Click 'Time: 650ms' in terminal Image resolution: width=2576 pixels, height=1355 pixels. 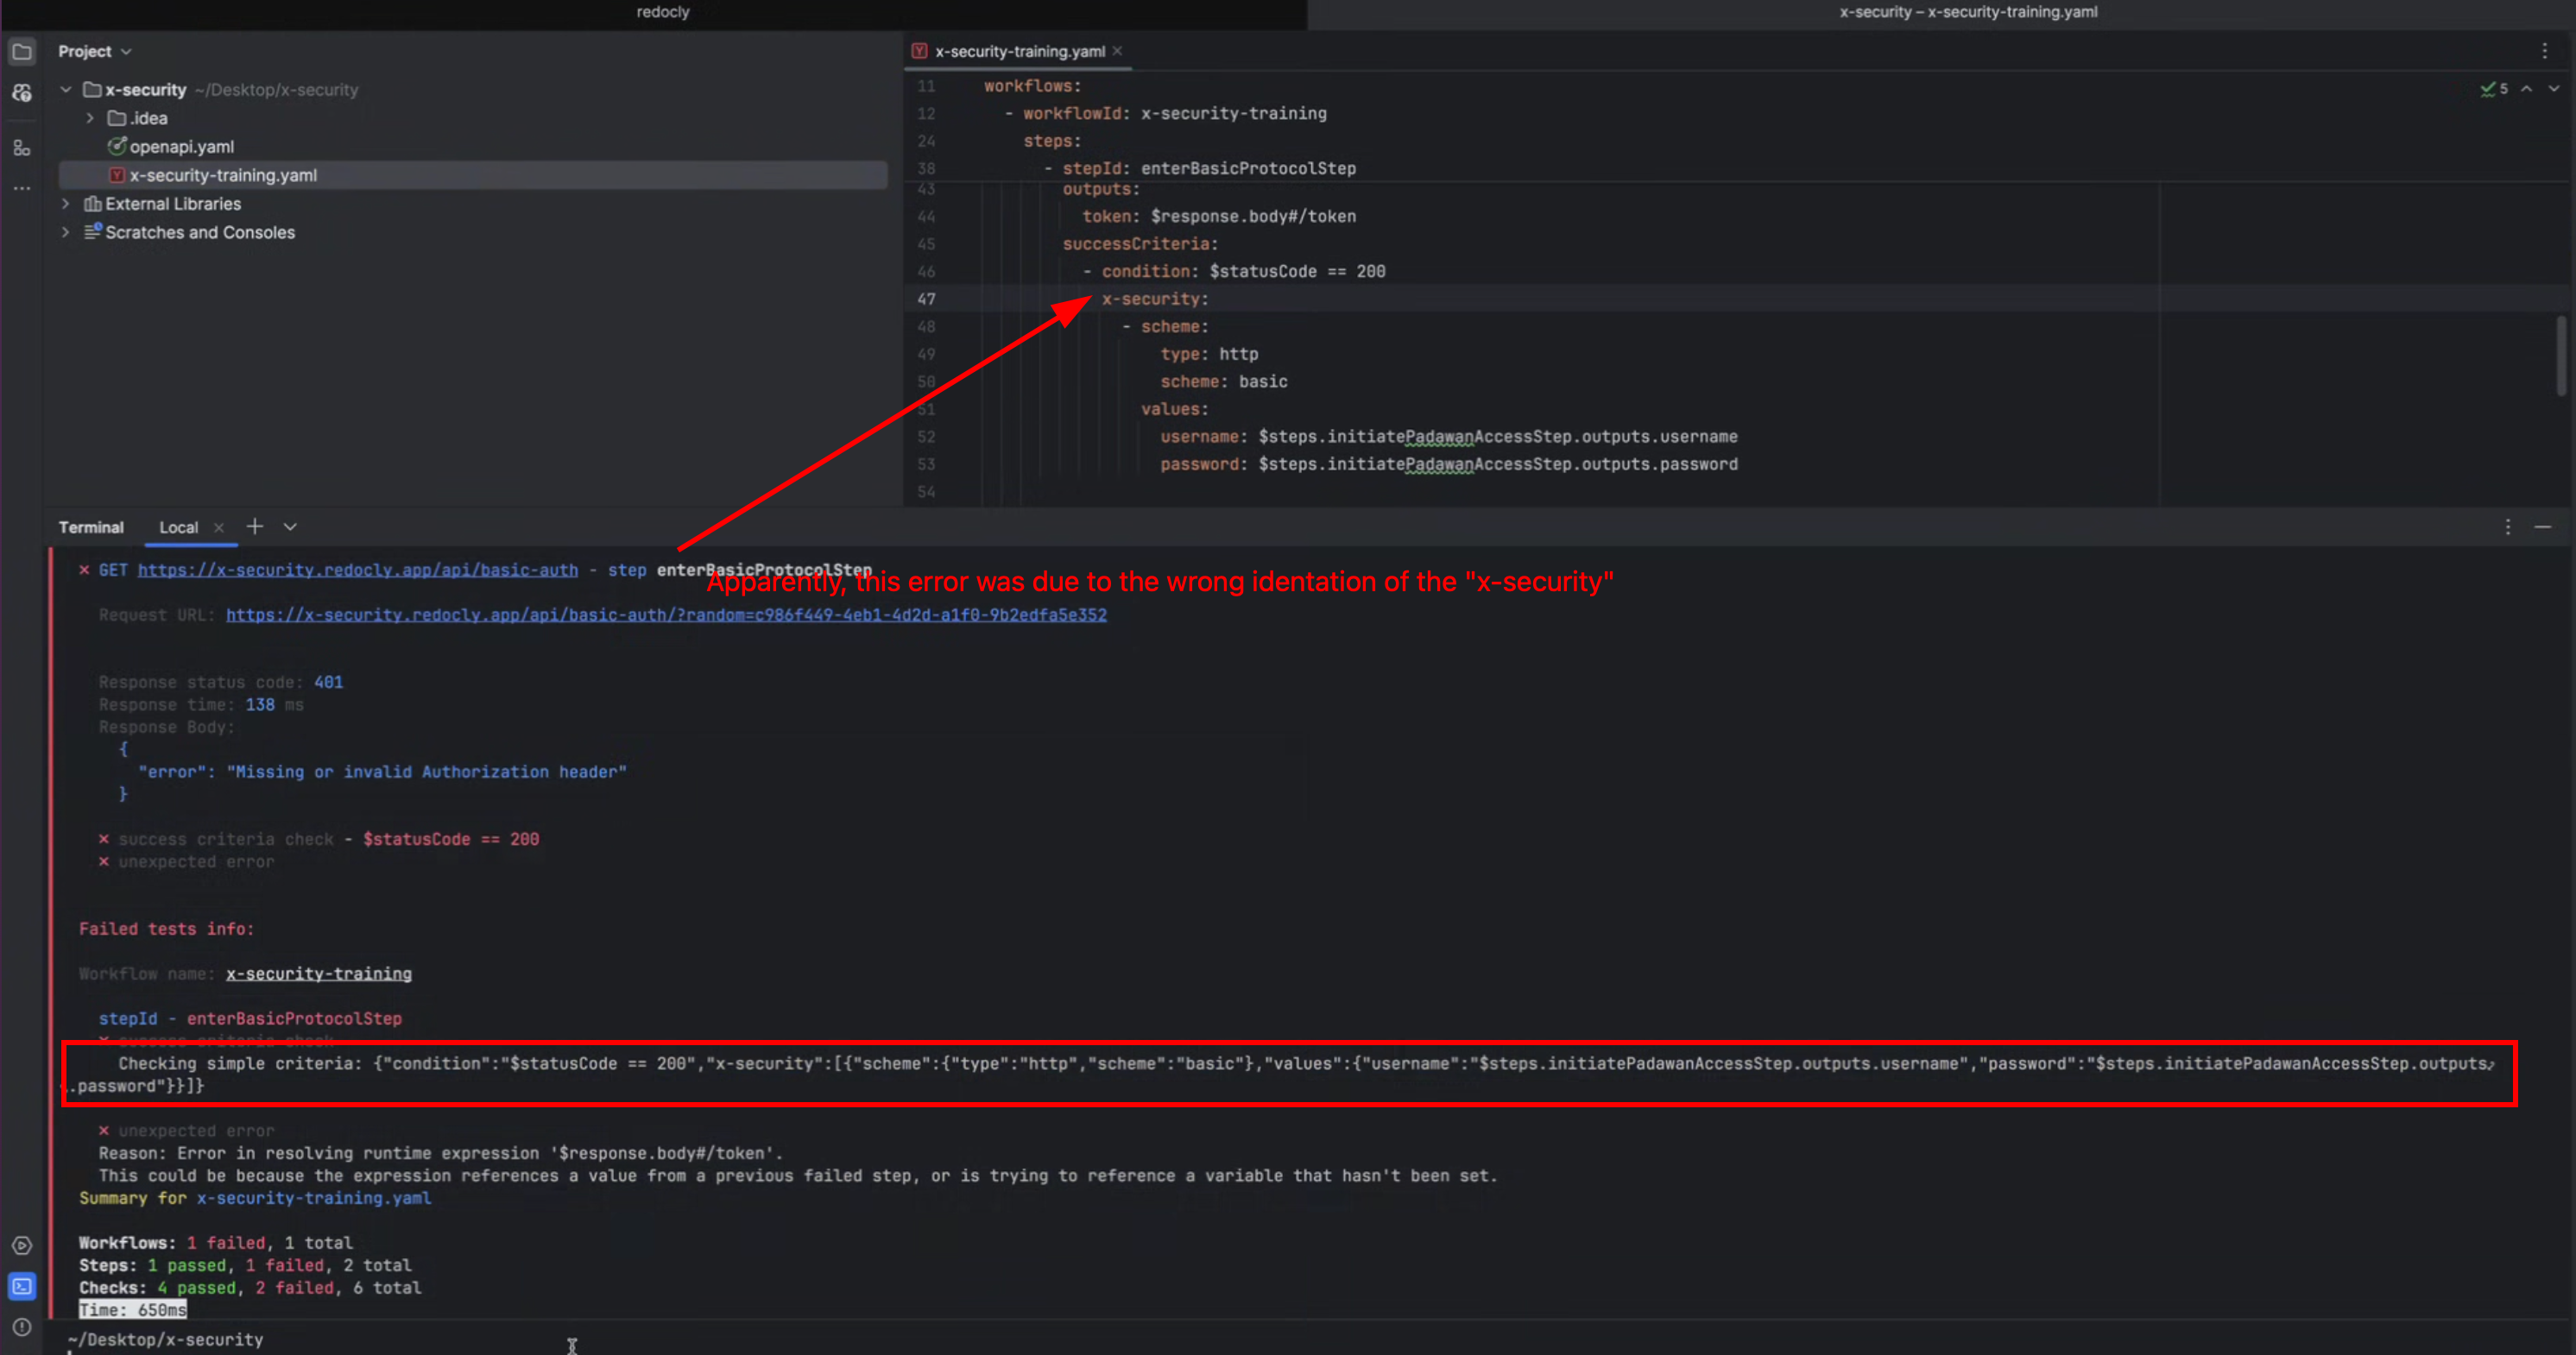pos(132,1310)
